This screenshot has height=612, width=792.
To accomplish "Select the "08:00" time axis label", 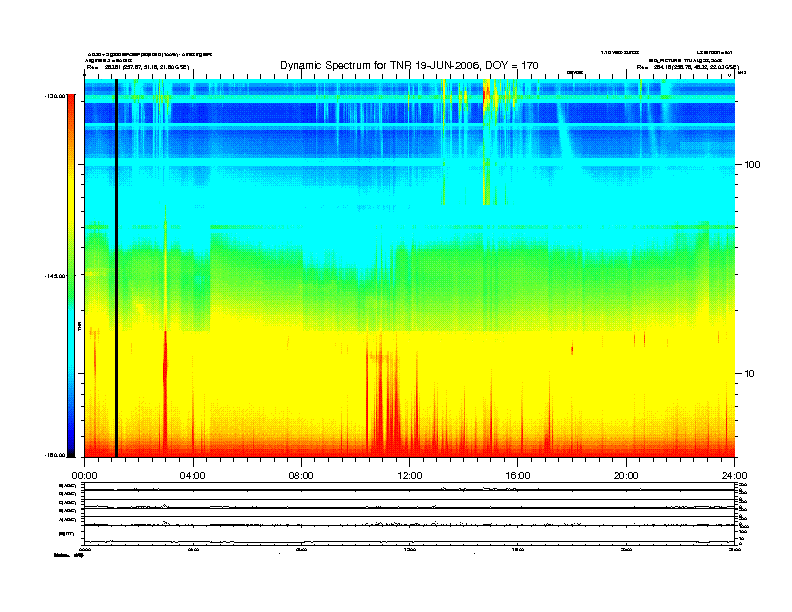I will click(301, 476).
